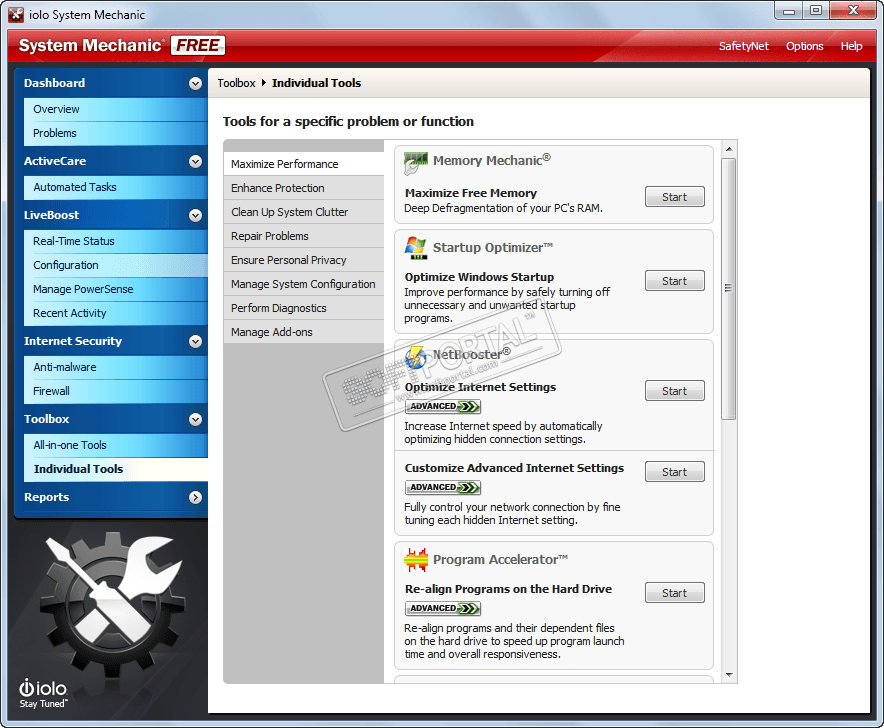Click the wrench and screwdriver gear logo
Image resolution: width=884 pixels, height=728 pixels.
tap(112, 603)
